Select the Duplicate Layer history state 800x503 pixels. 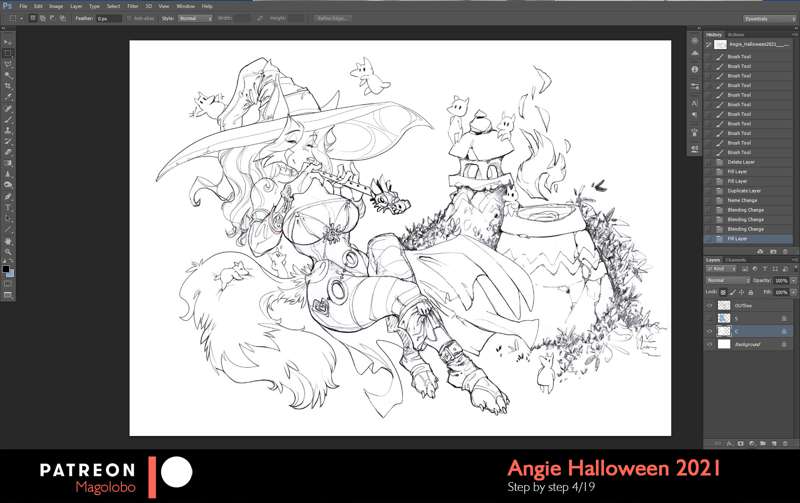(745, 190)
